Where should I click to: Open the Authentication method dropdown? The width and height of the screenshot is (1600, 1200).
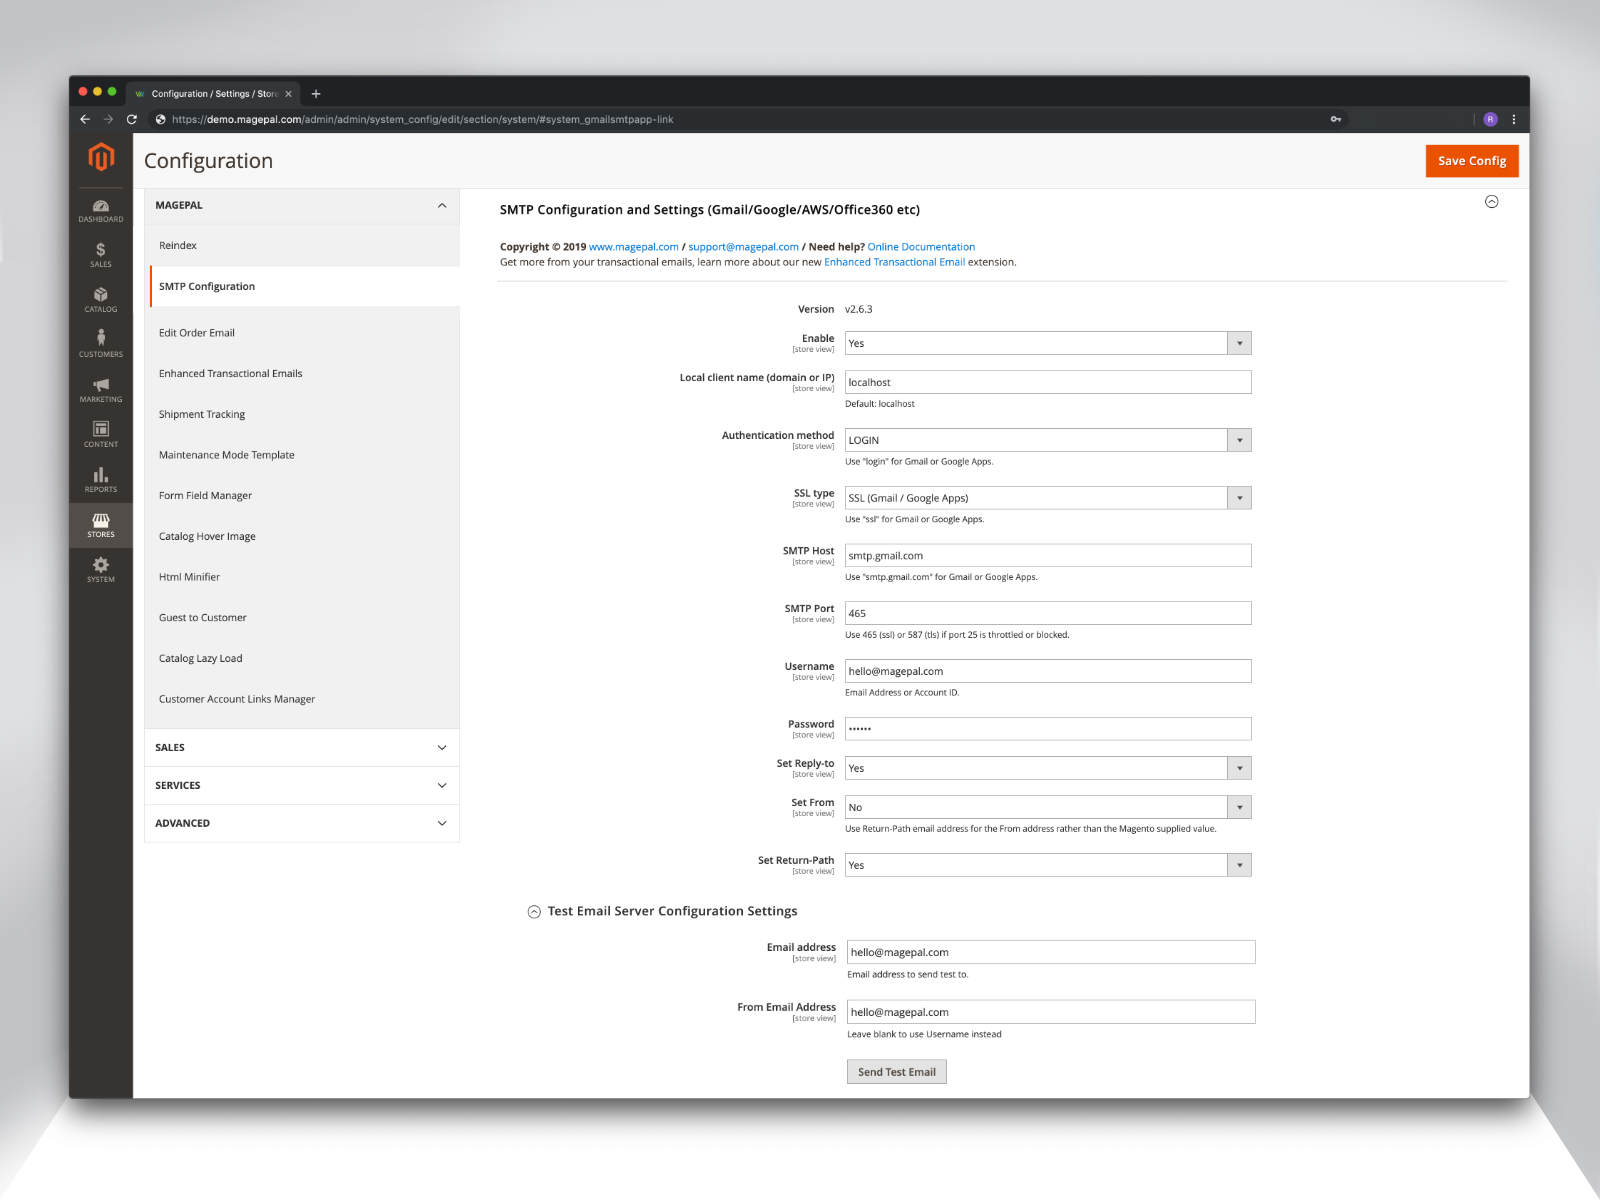point(1047,440)
